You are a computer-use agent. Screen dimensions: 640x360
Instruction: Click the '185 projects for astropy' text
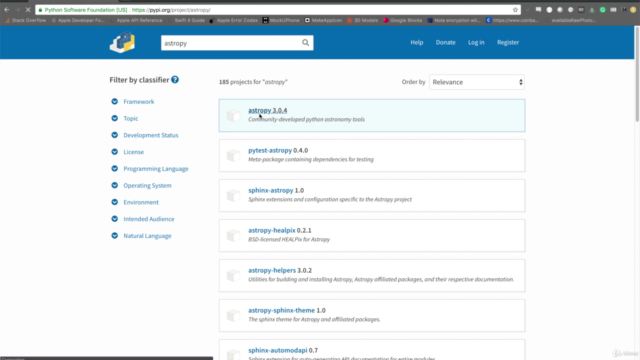pos(253,82)
